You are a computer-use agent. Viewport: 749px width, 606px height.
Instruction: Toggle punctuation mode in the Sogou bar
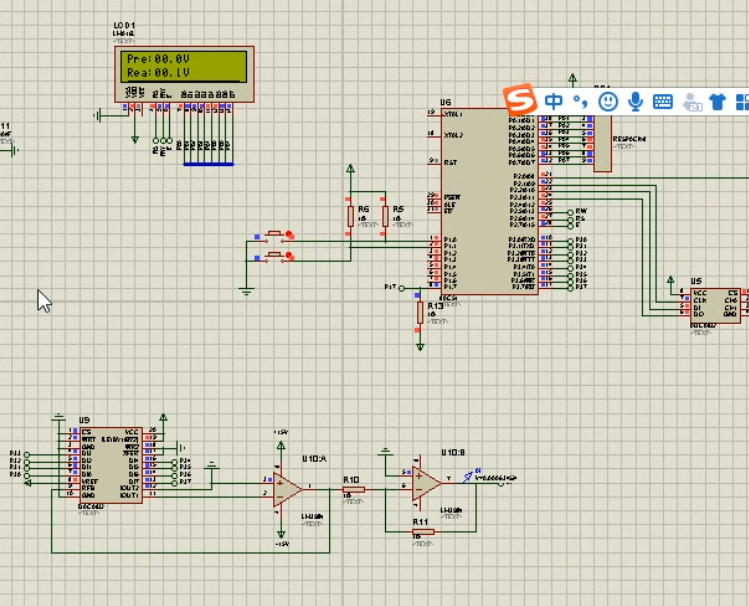pos(580,101)
